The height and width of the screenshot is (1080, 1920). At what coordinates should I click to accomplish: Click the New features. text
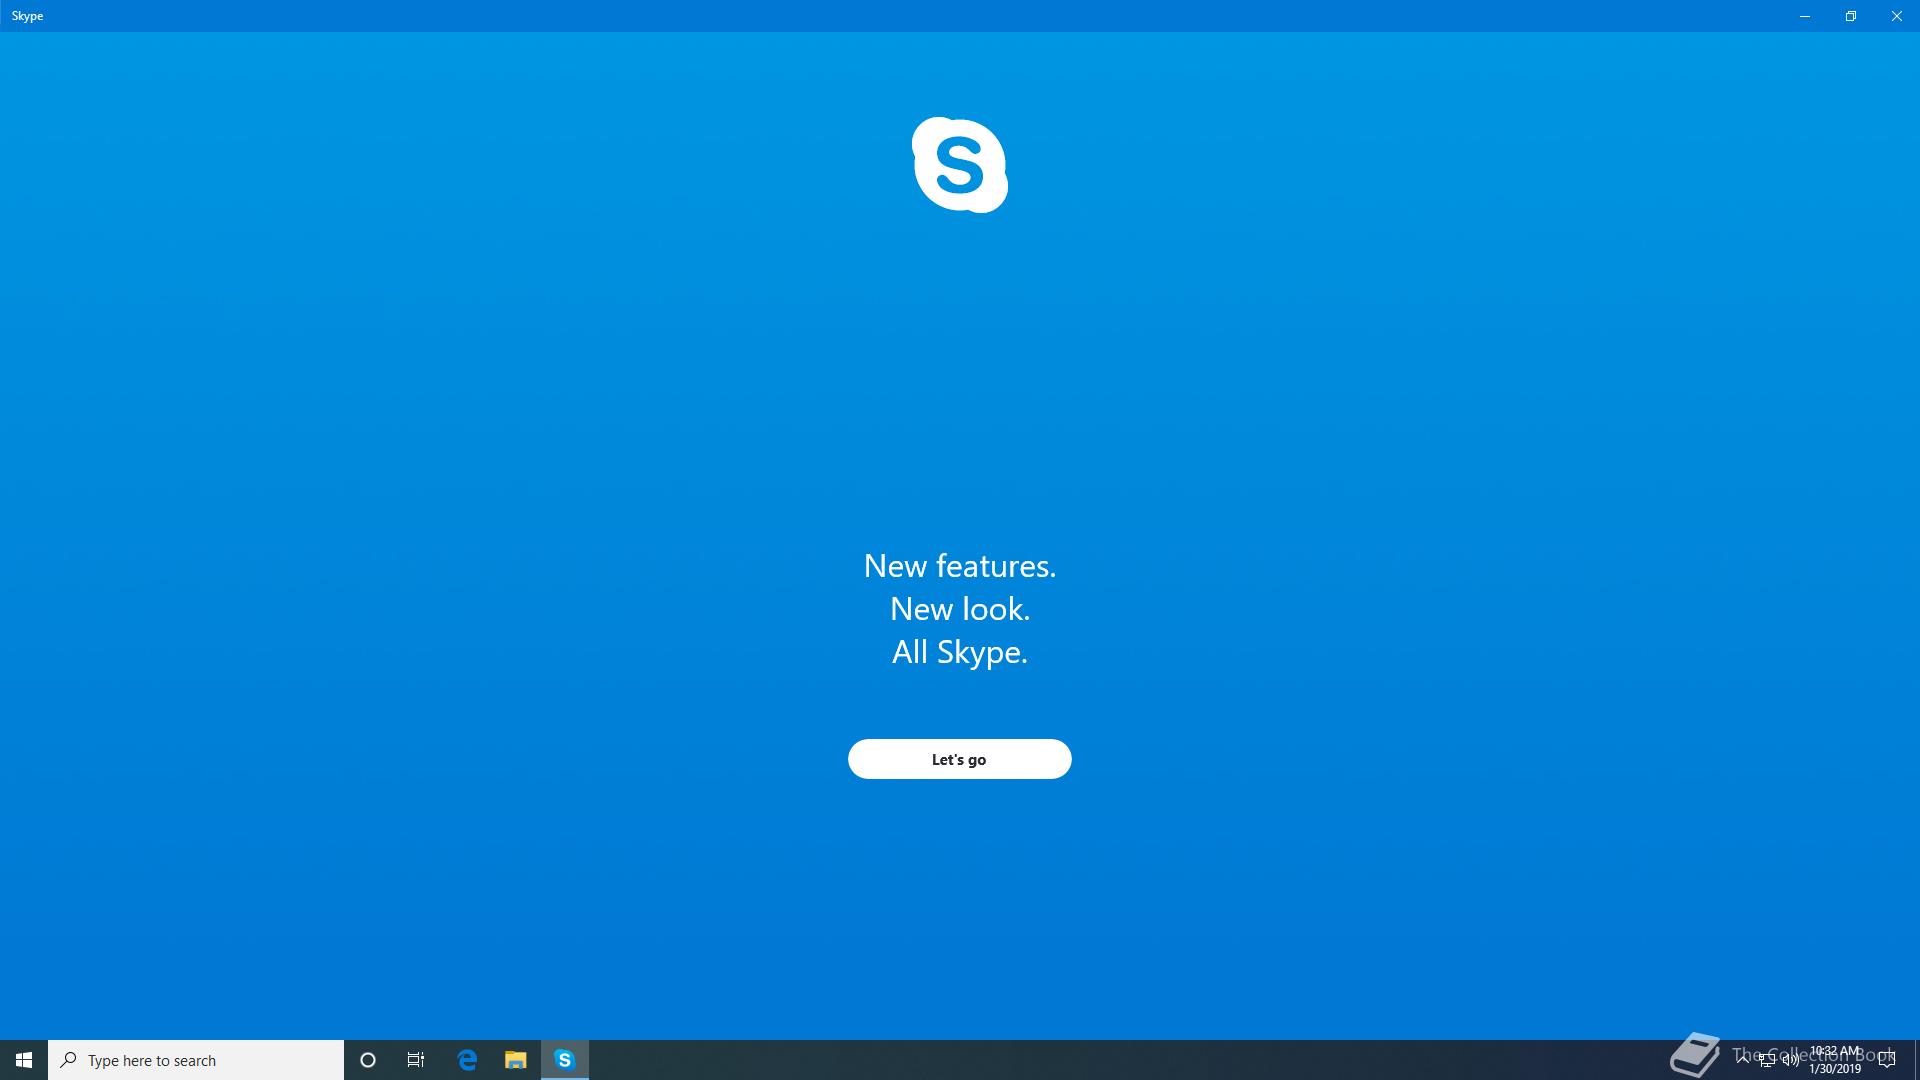[x=960, y=566]
